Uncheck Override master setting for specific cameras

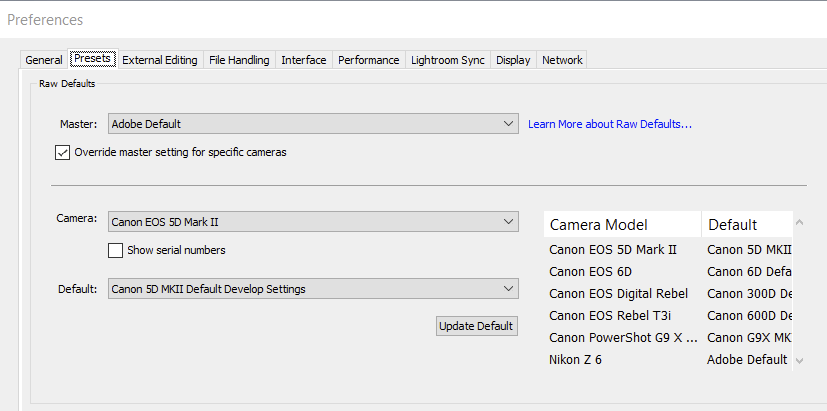[x=62, y=152]
